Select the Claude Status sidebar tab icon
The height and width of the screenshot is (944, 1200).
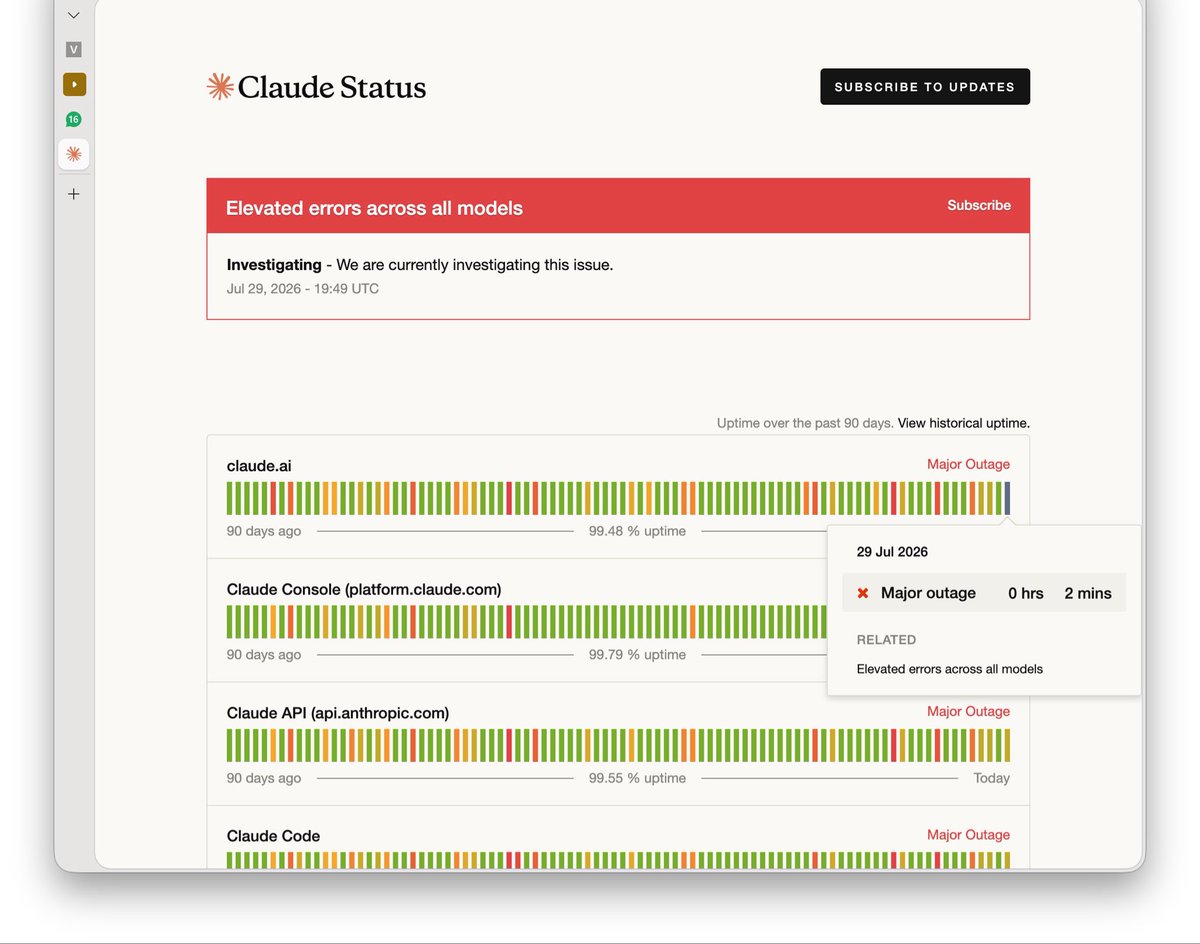pyautogui.click(x=73, y=154)
